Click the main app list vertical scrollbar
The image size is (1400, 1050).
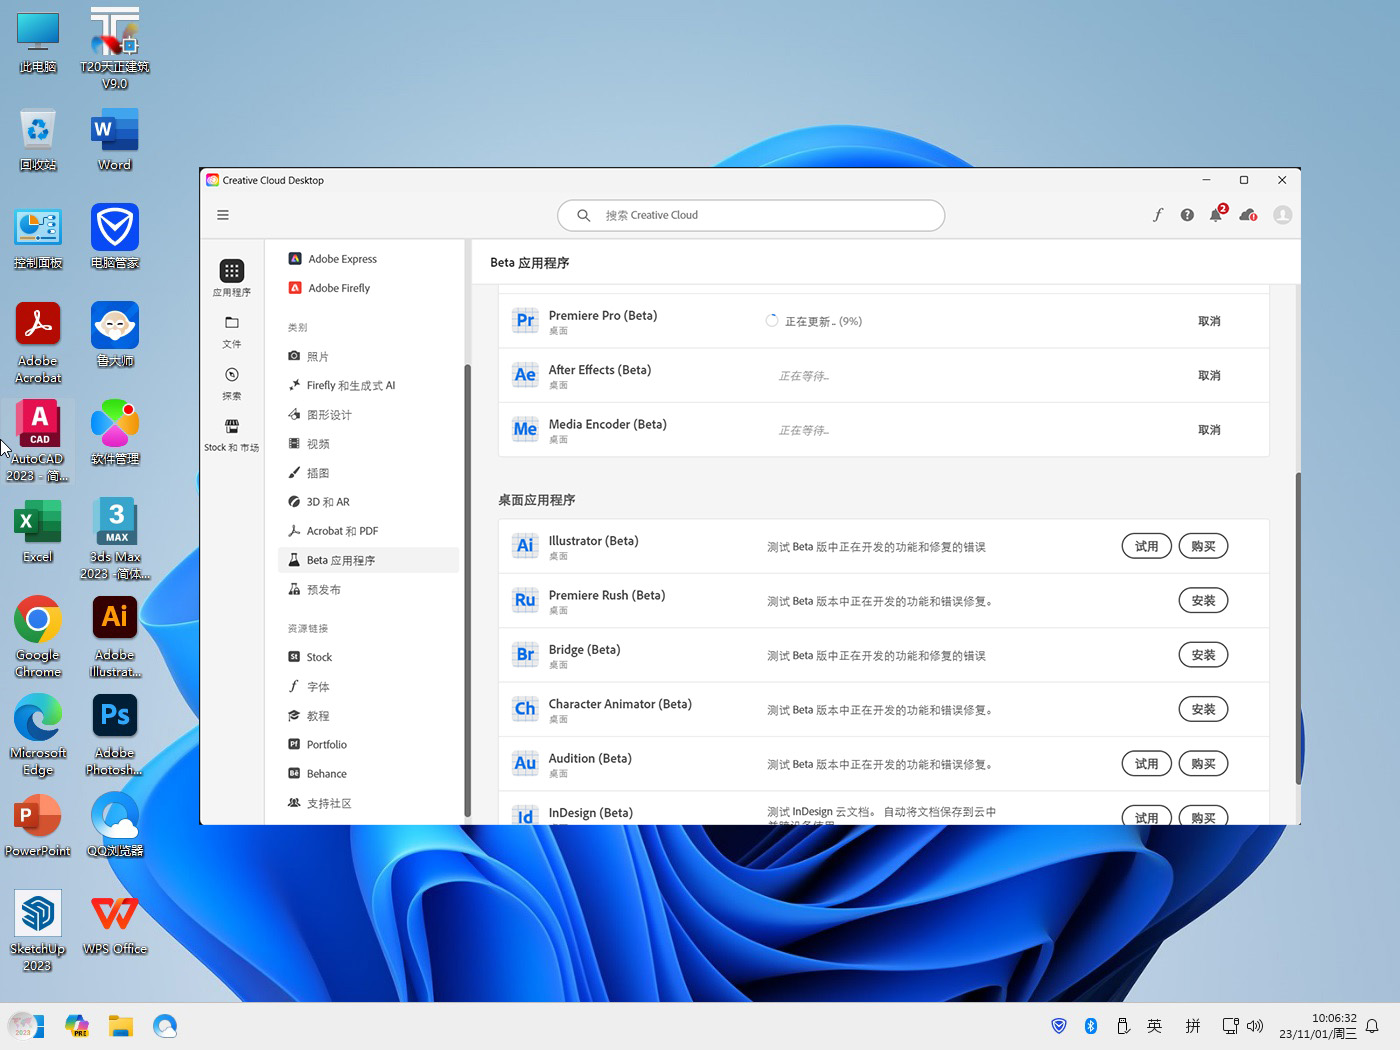[1298, 628]
